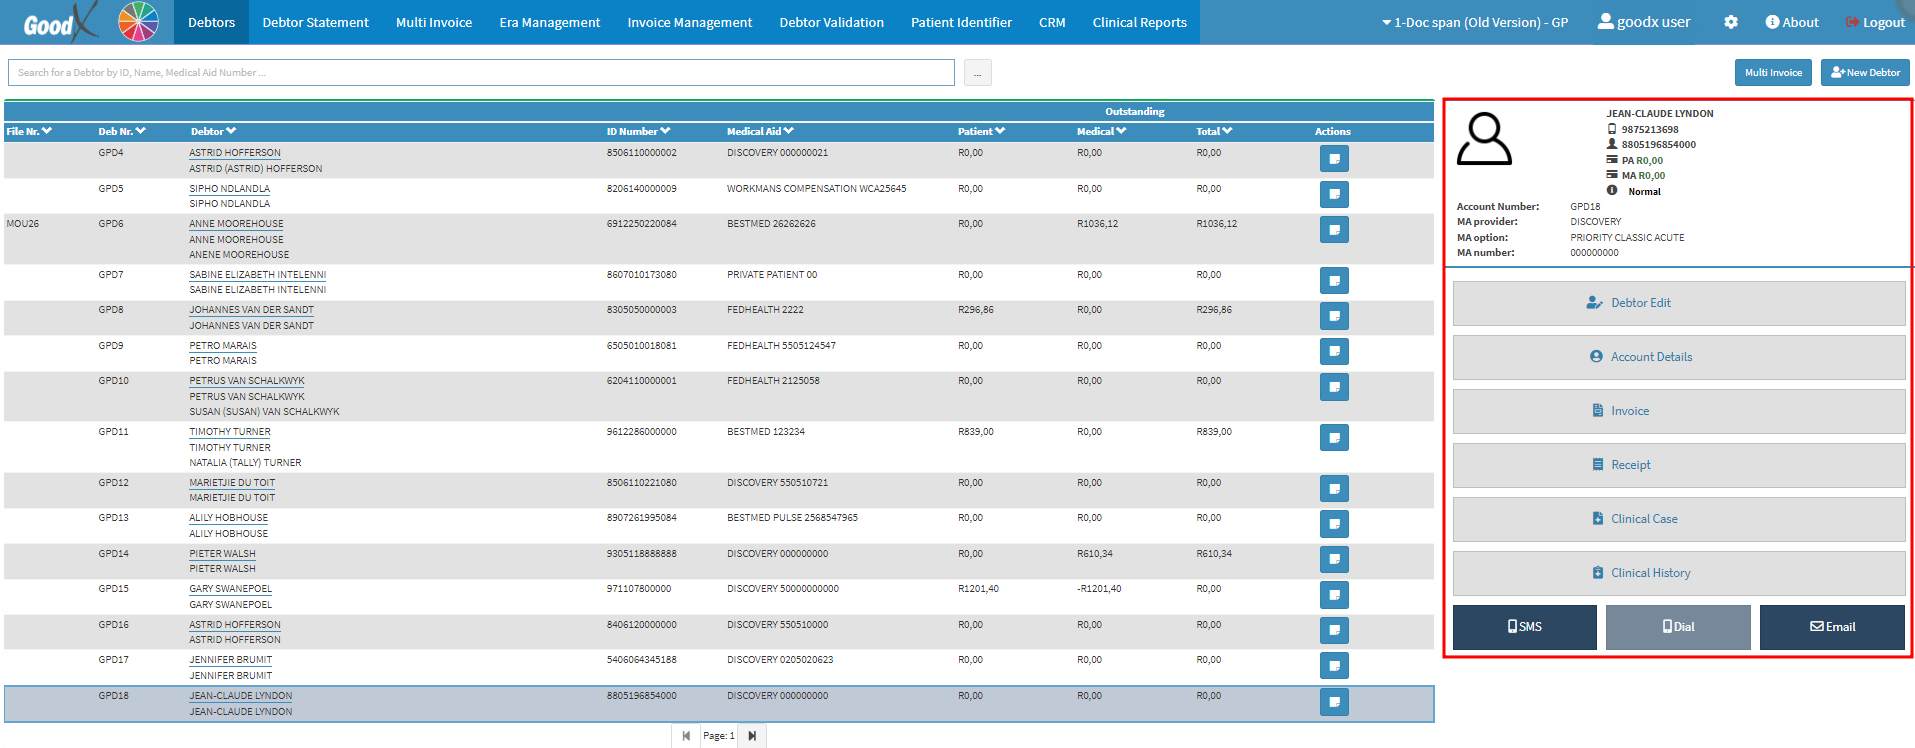Open Account Details
This screenshot has height=748, width=1915.
(1679, 357)
